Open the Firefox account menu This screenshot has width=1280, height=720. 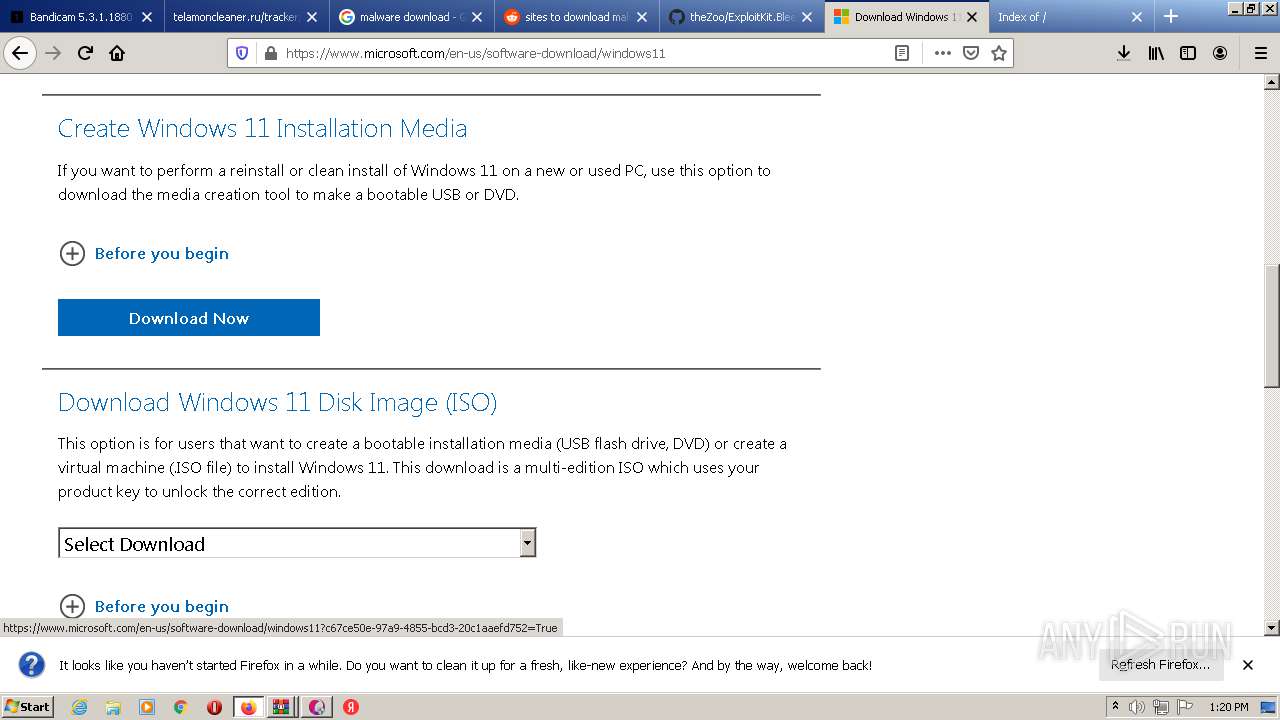(1220, 53)
